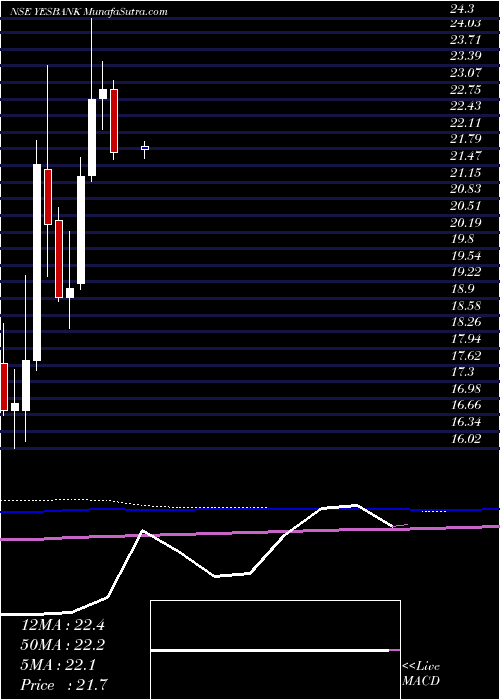Click the 24.03 price axis label
Screen dimensions: 500x700
click(x=466, y=23)
